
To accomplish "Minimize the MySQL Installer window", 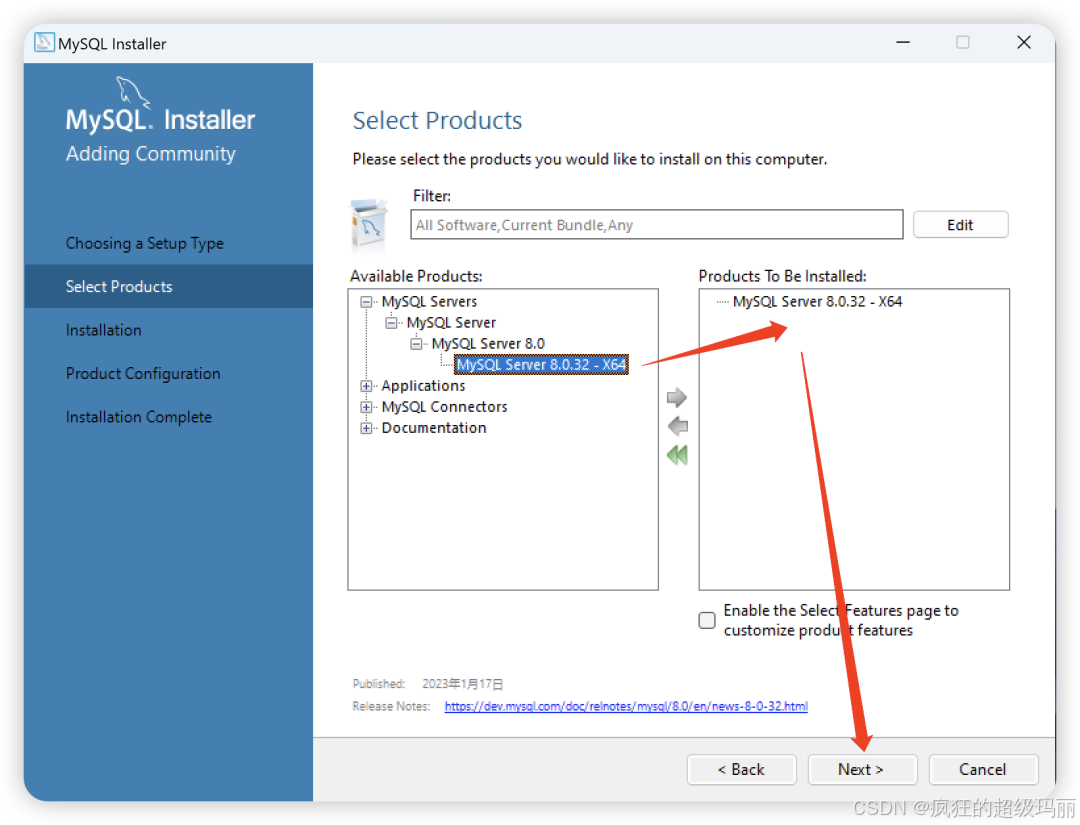I will (x=903, y=43).
